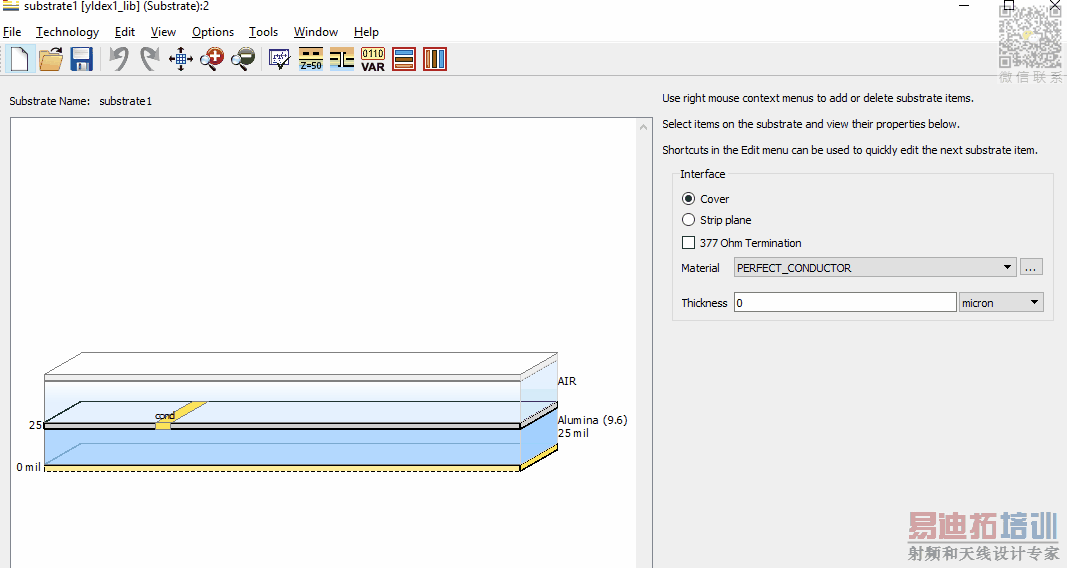Enable 377 Ohm Termination checkbox
Screen dimensions: 1067x568
coord(689,243)
